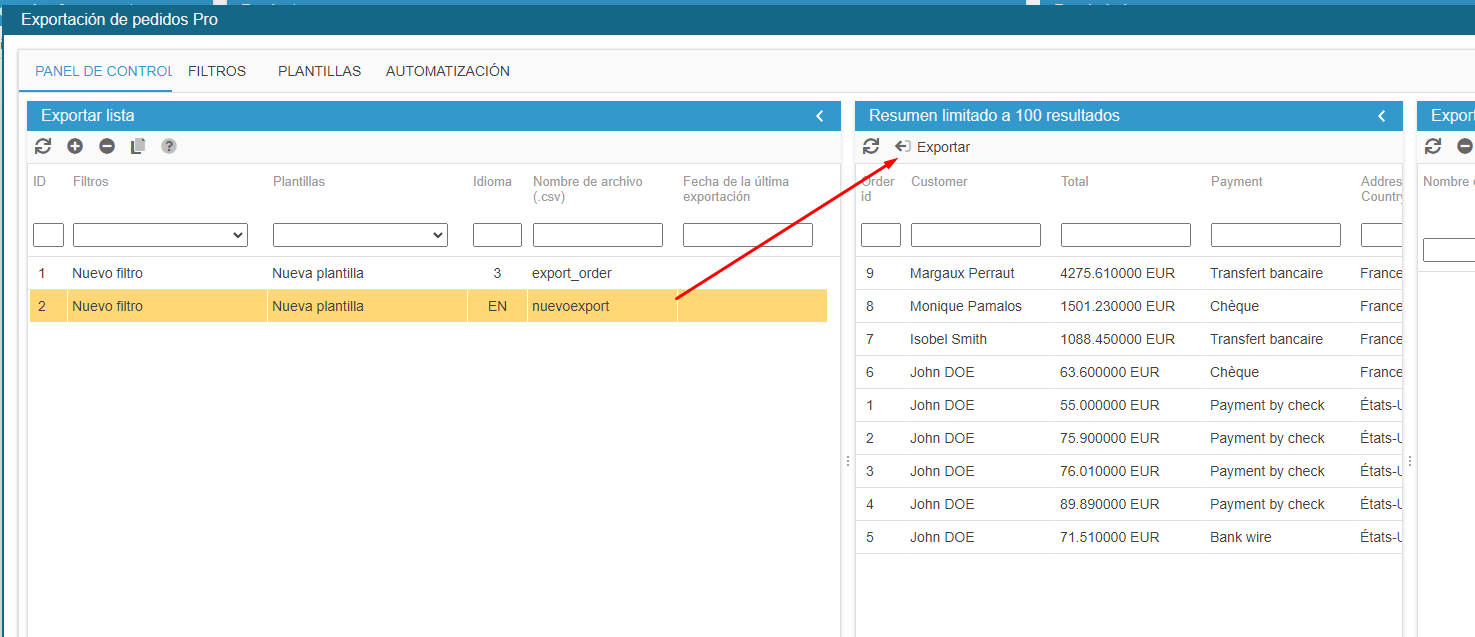The height and width of the screenshot is (637, 1475).
Task: Go to the AUTOMATIZACIÓN tab
Action: click(x=448, y=71)
